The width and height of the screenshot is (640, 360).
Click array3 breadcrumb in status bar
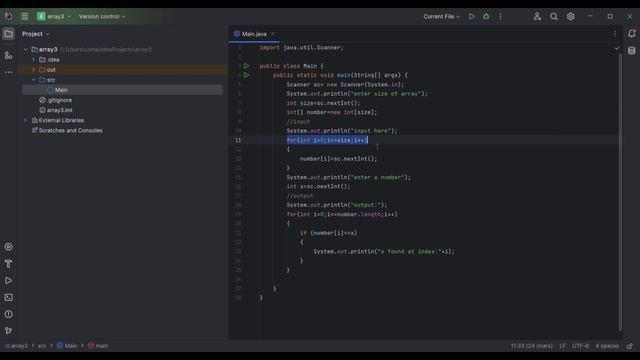(17, 346)
